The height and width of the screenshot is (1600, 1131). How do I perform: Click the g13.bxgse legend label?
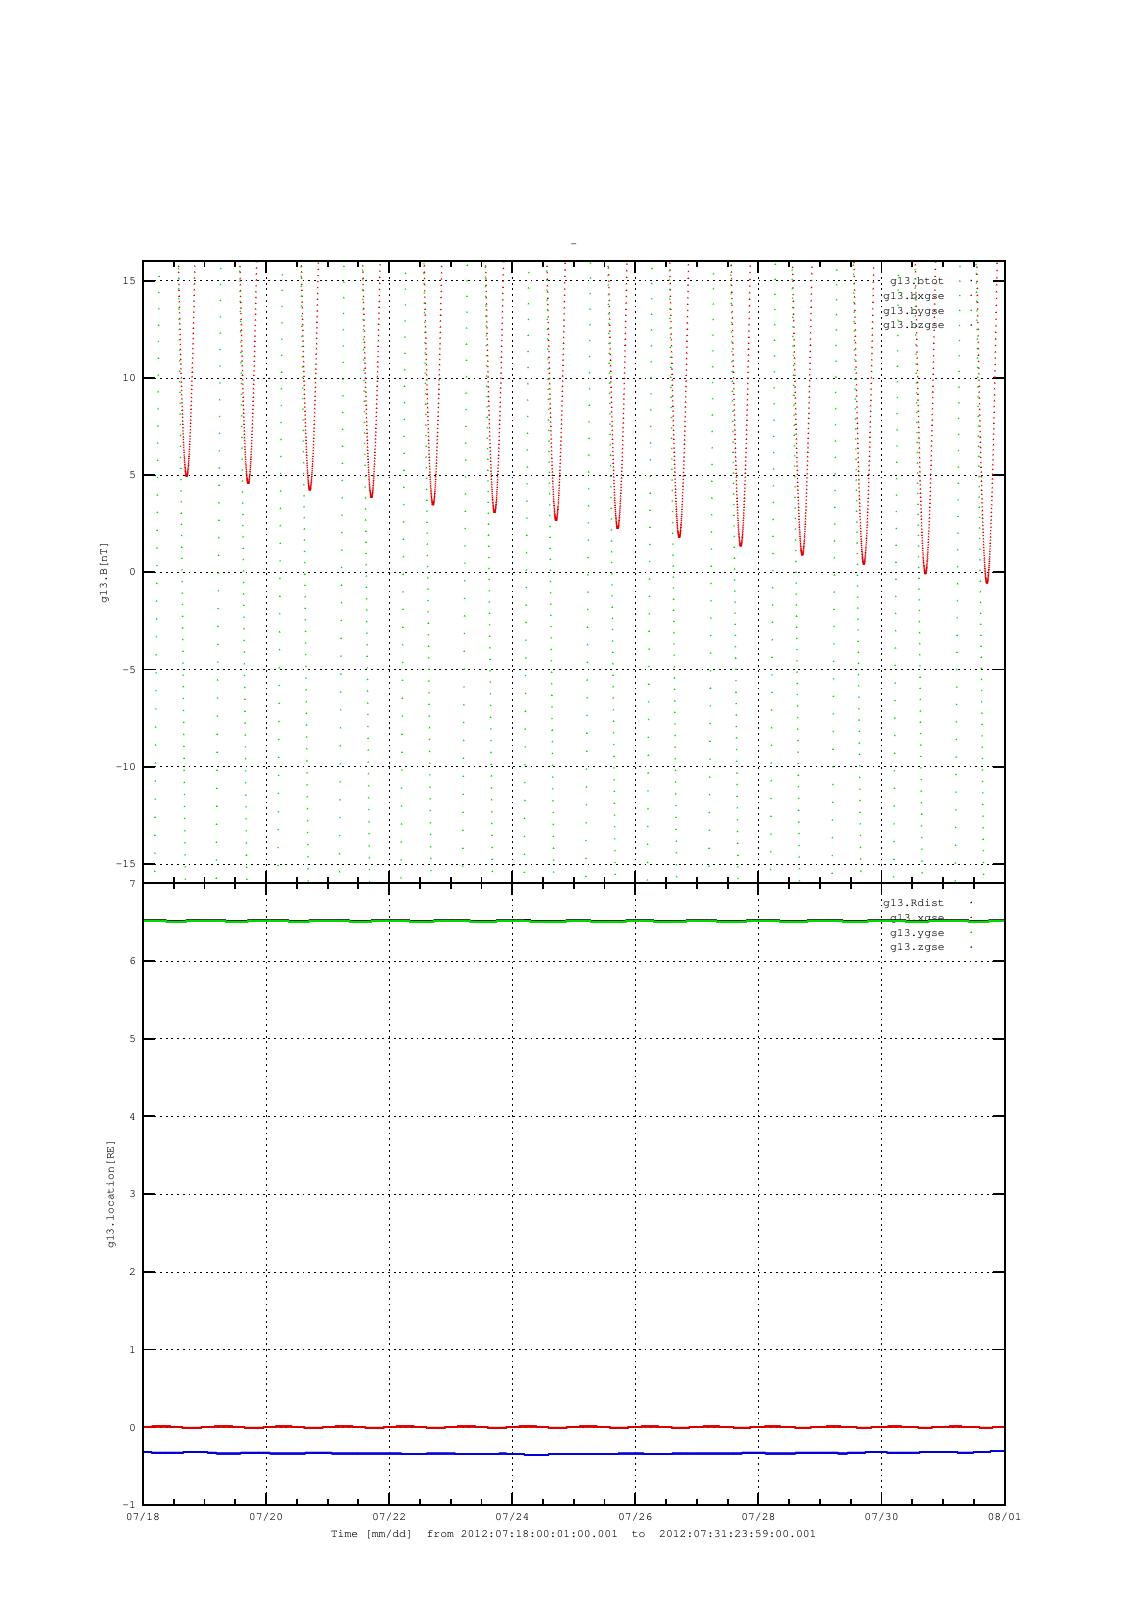point(913,296)
